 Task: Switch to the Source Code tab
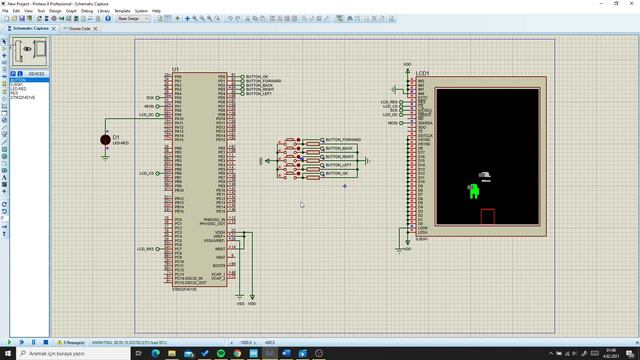[x=80, y=29]
